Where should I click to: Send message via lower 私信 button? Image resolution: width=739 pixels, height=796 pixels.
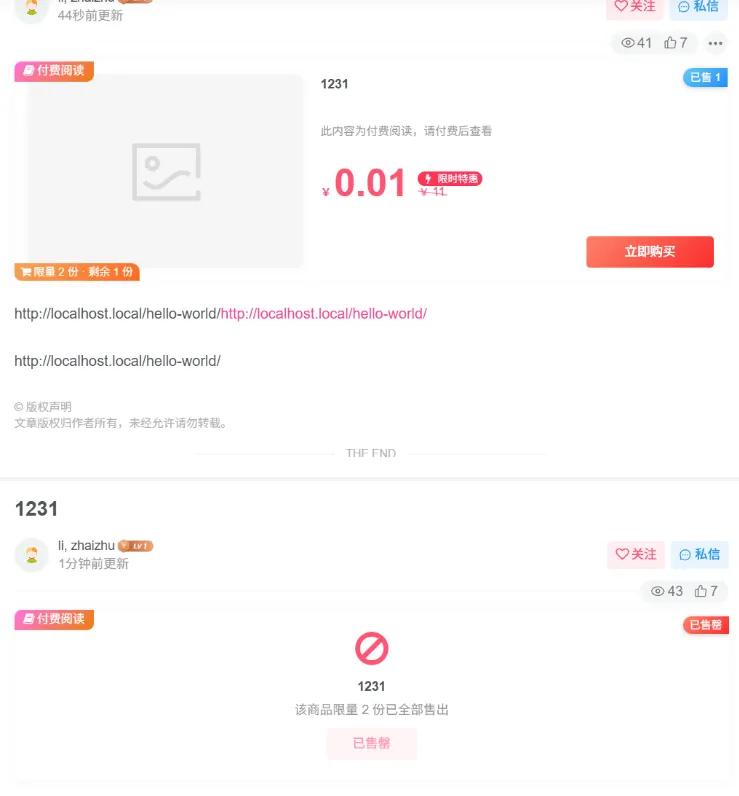(x=700, y=554)
